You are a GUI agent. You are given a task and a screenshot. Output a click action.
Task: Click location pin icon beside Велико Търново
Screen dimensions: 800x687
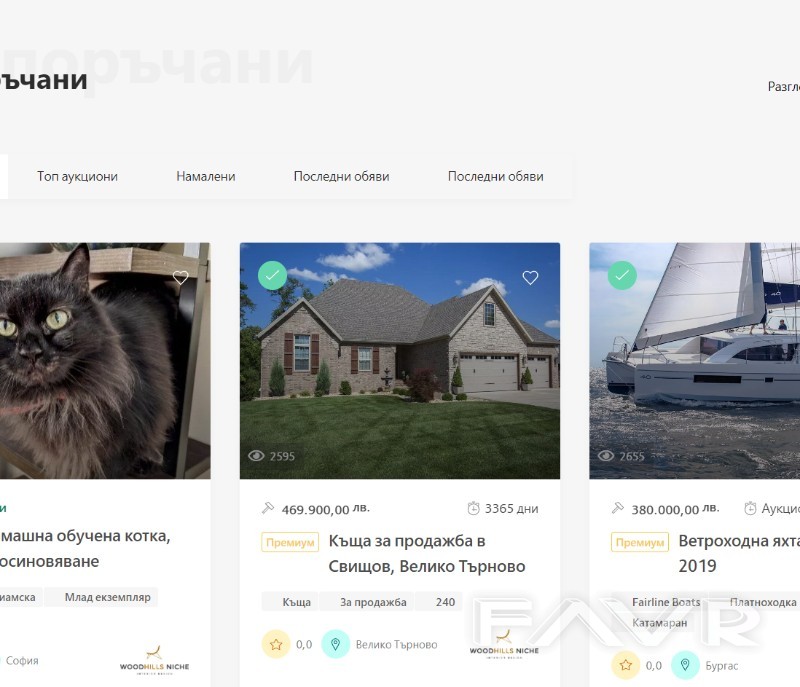pos(335,644)
